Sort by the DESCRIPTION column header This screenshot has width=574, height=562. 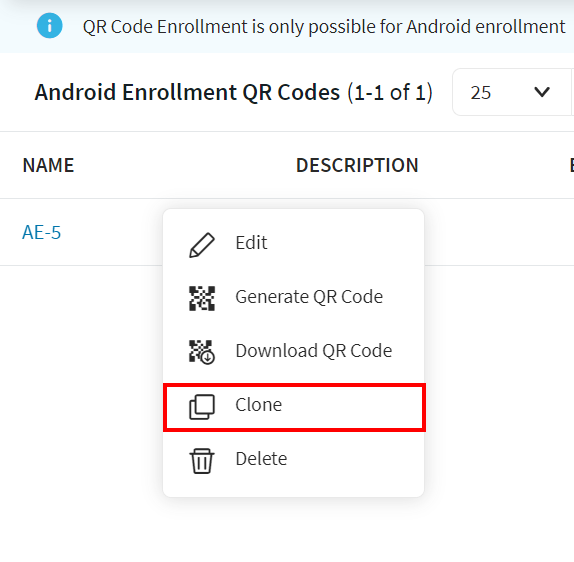(357, 165)
